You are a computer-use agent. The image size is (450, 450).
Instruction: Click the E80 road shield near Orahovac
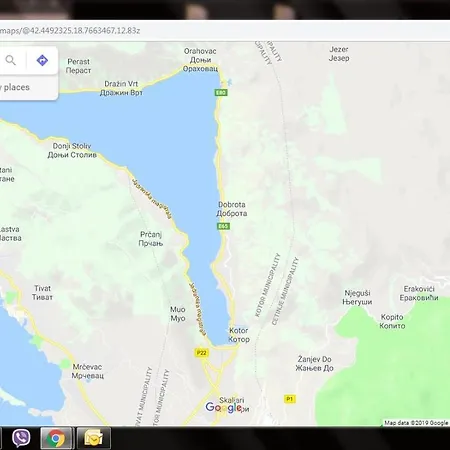(221, 92)
